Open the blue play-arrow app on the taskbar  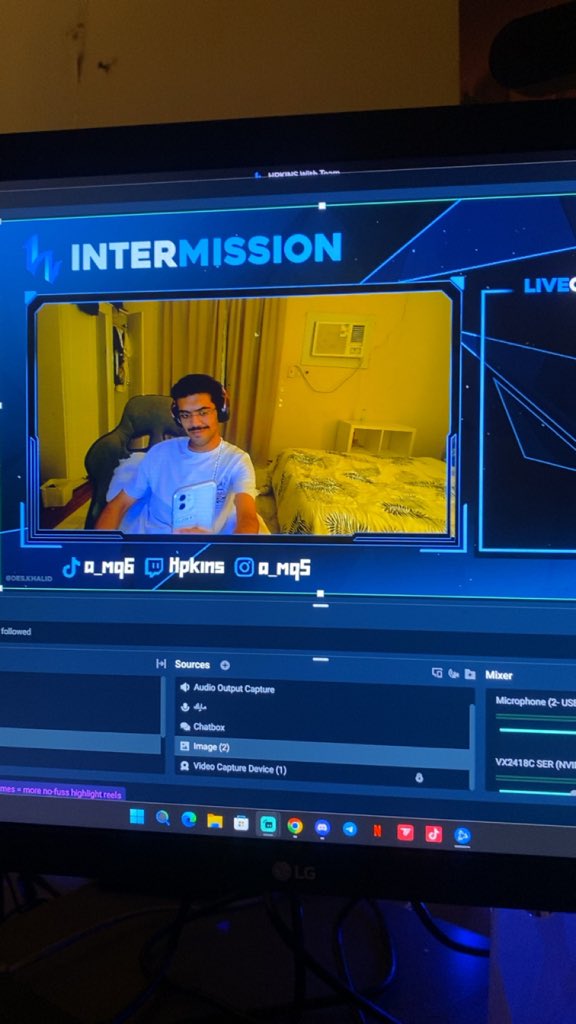coord(462,836)
